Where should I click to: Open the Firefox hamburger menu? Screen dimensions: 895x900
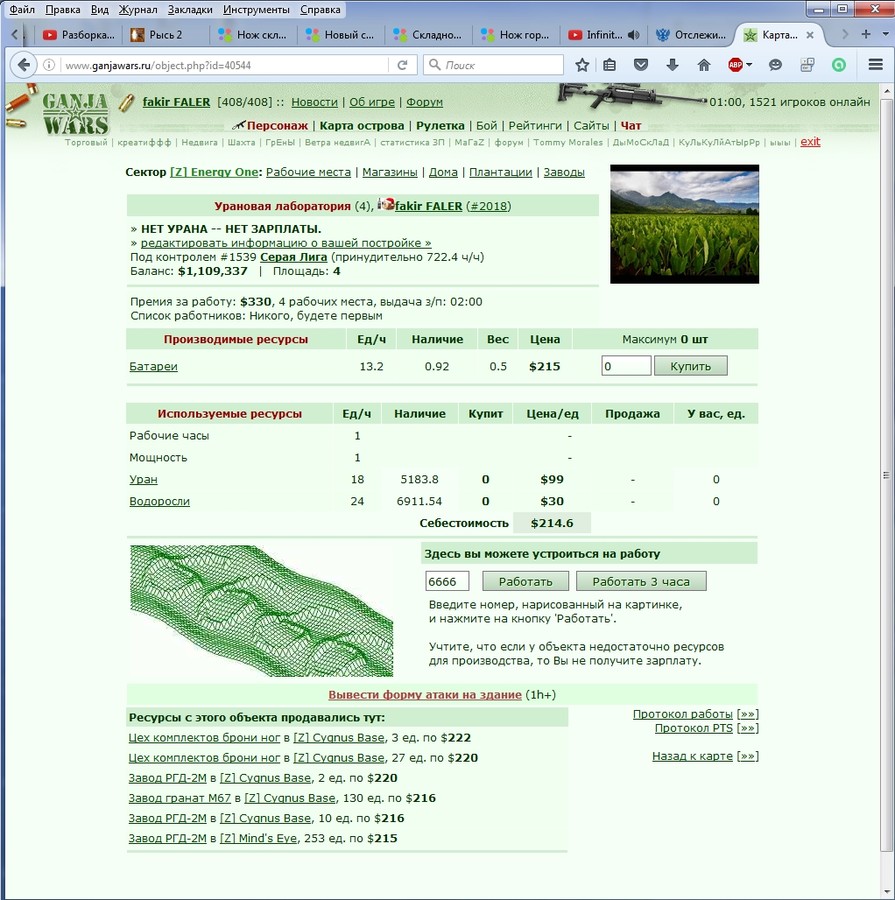(x=875, y=65)
